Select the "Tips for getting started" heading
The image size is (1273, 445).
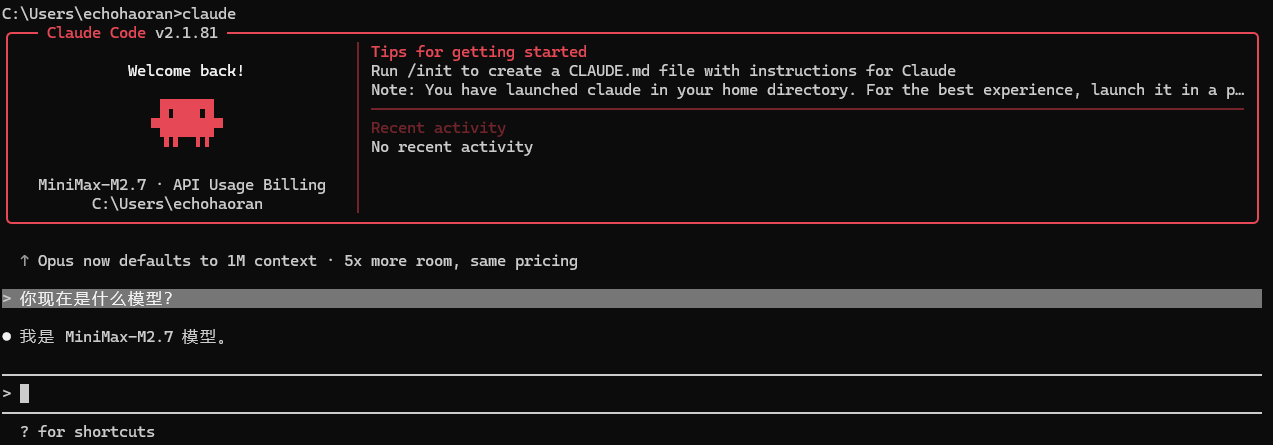tap(478, 52)
